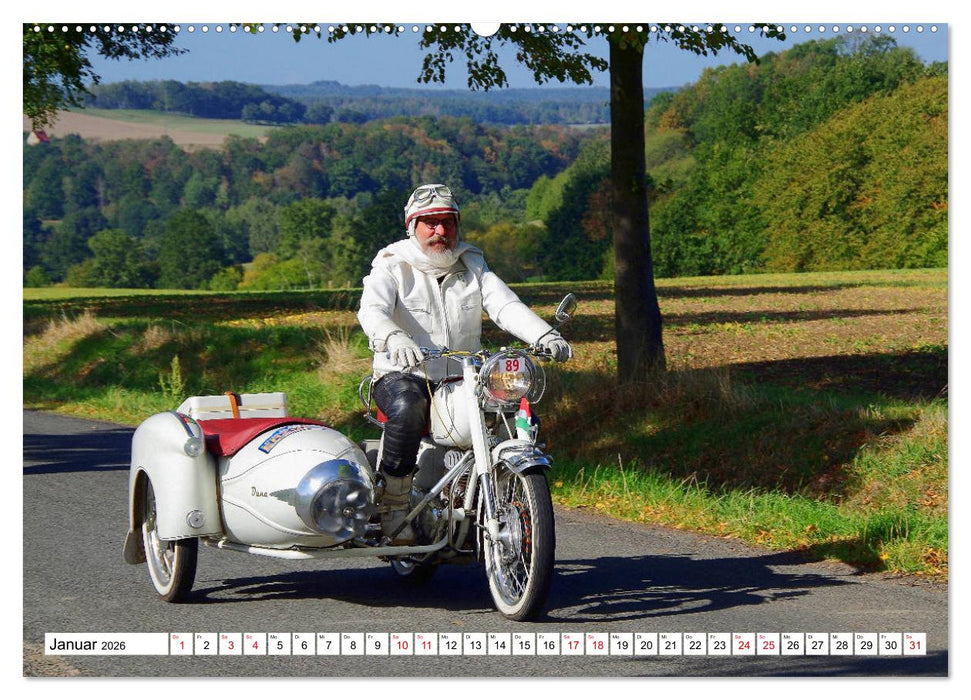
Task: Click the number 89 start plate
Action: tap(512, 365)
